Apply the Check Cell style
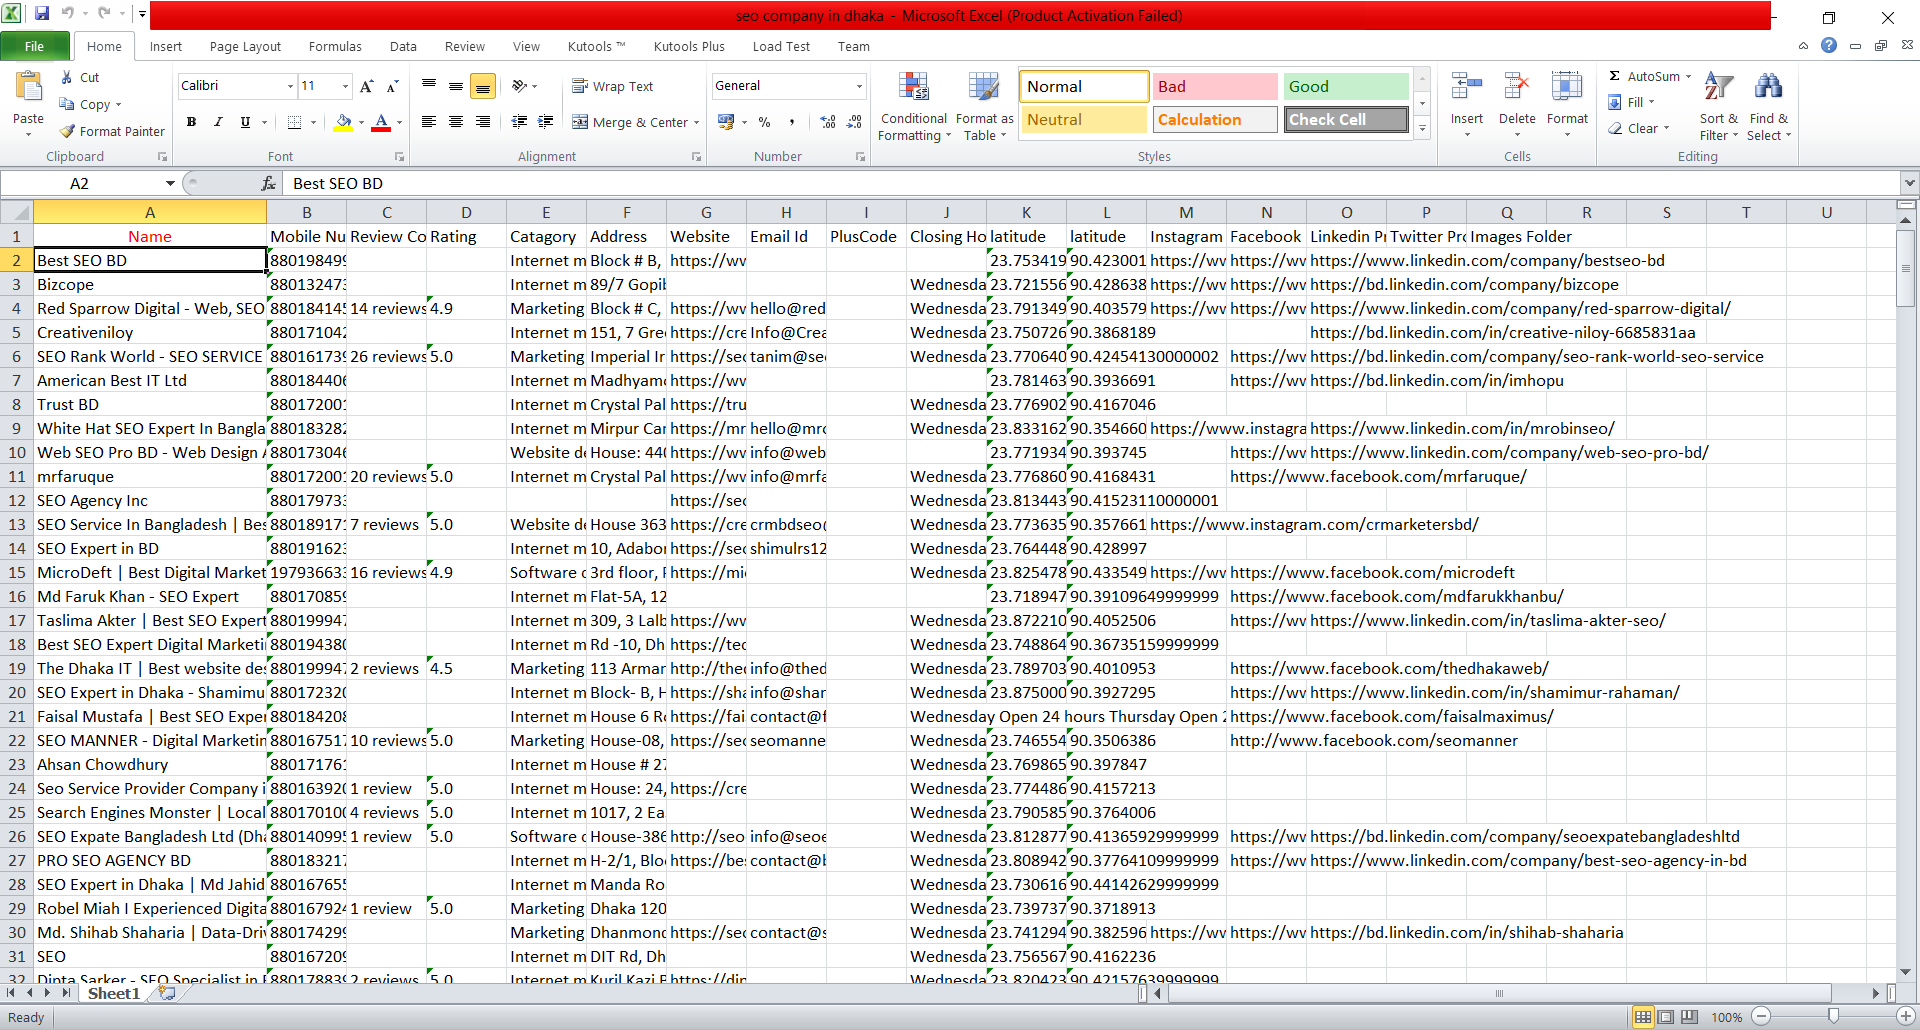This screenshot has height=1030, width=1920. point(1346,119)
